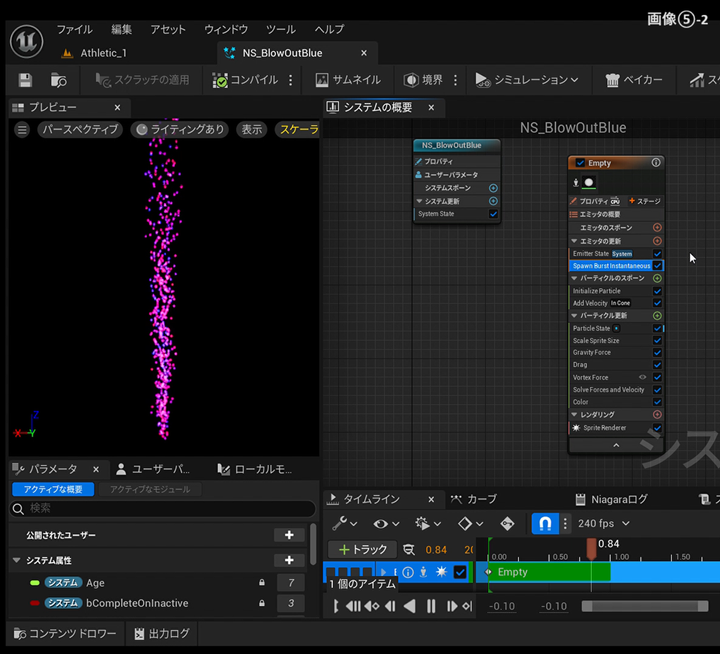720x654 pixels.
Task: Add module to パーティクル更新 with plus icon
Action: tap(657, 315)
